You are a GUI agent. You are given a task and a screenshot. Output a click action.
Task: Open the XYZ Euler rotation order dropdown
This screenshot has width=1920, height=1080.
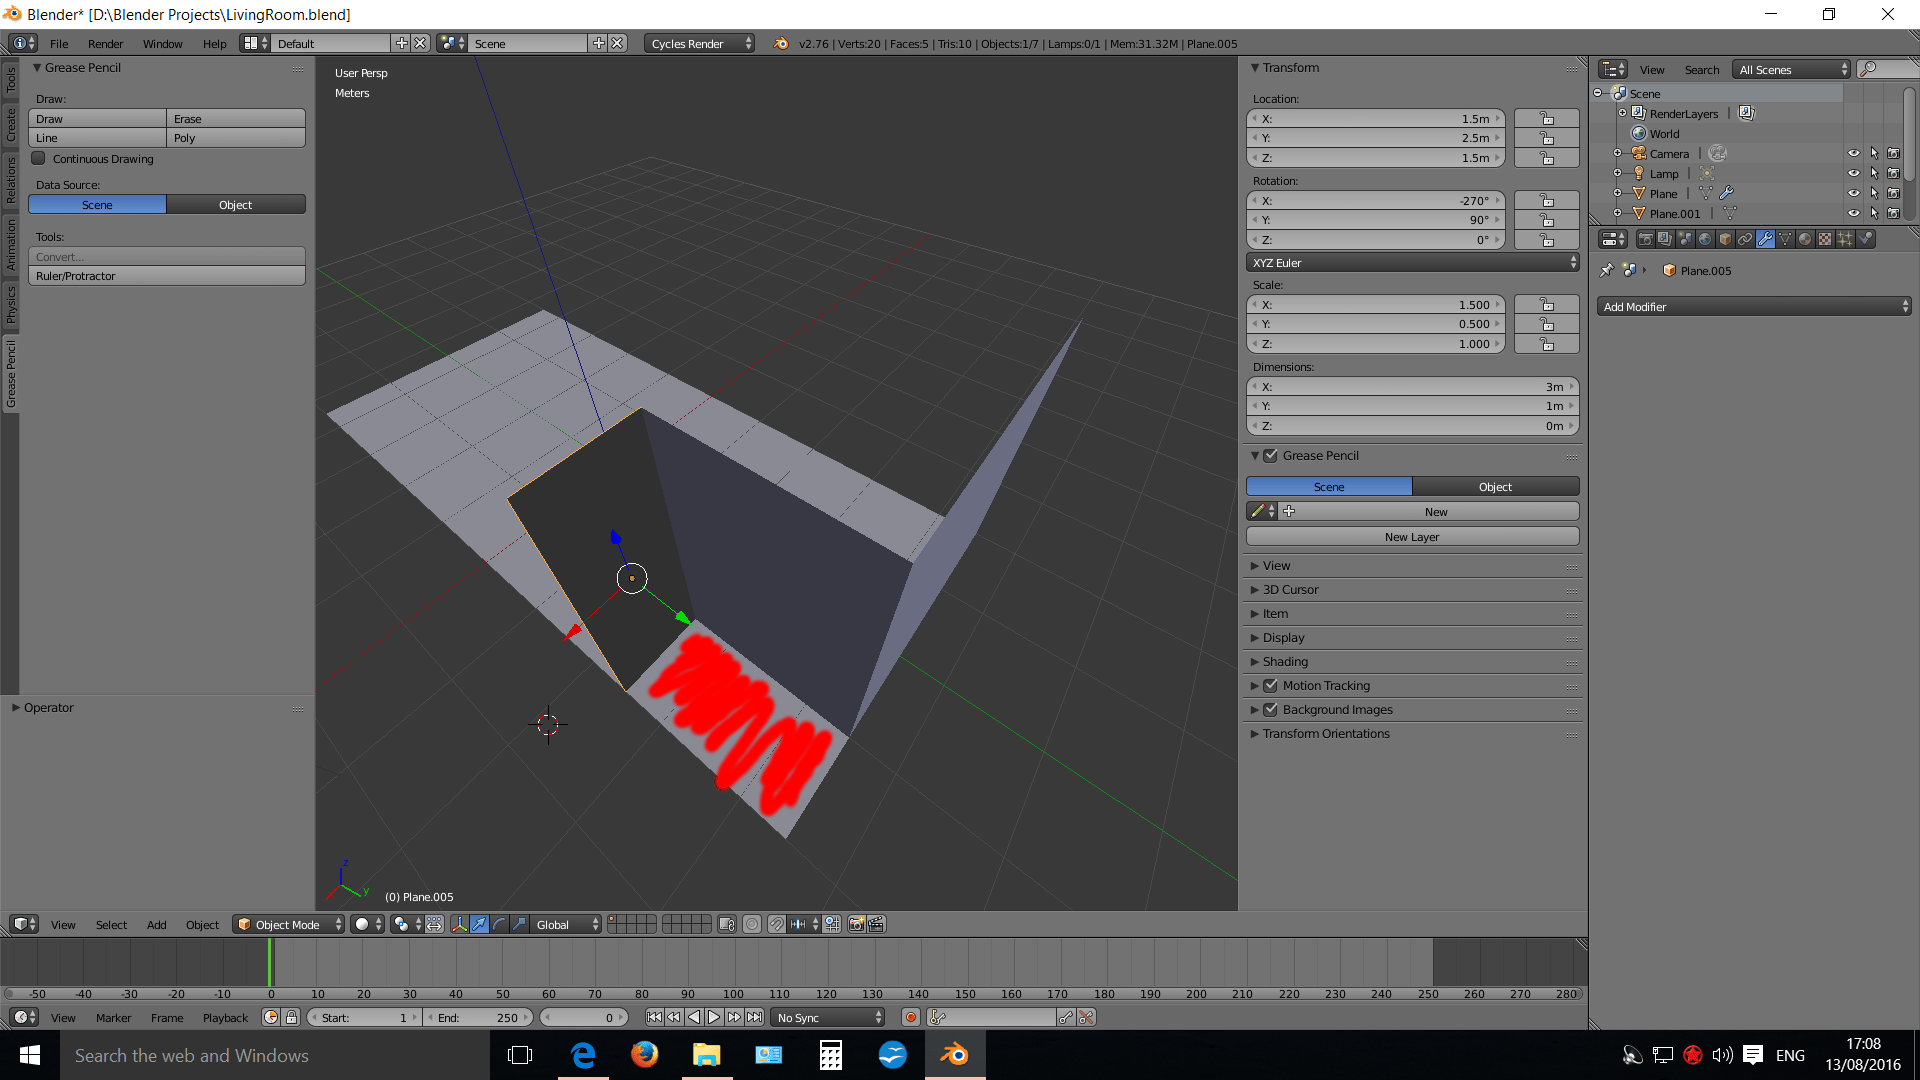1412,262
